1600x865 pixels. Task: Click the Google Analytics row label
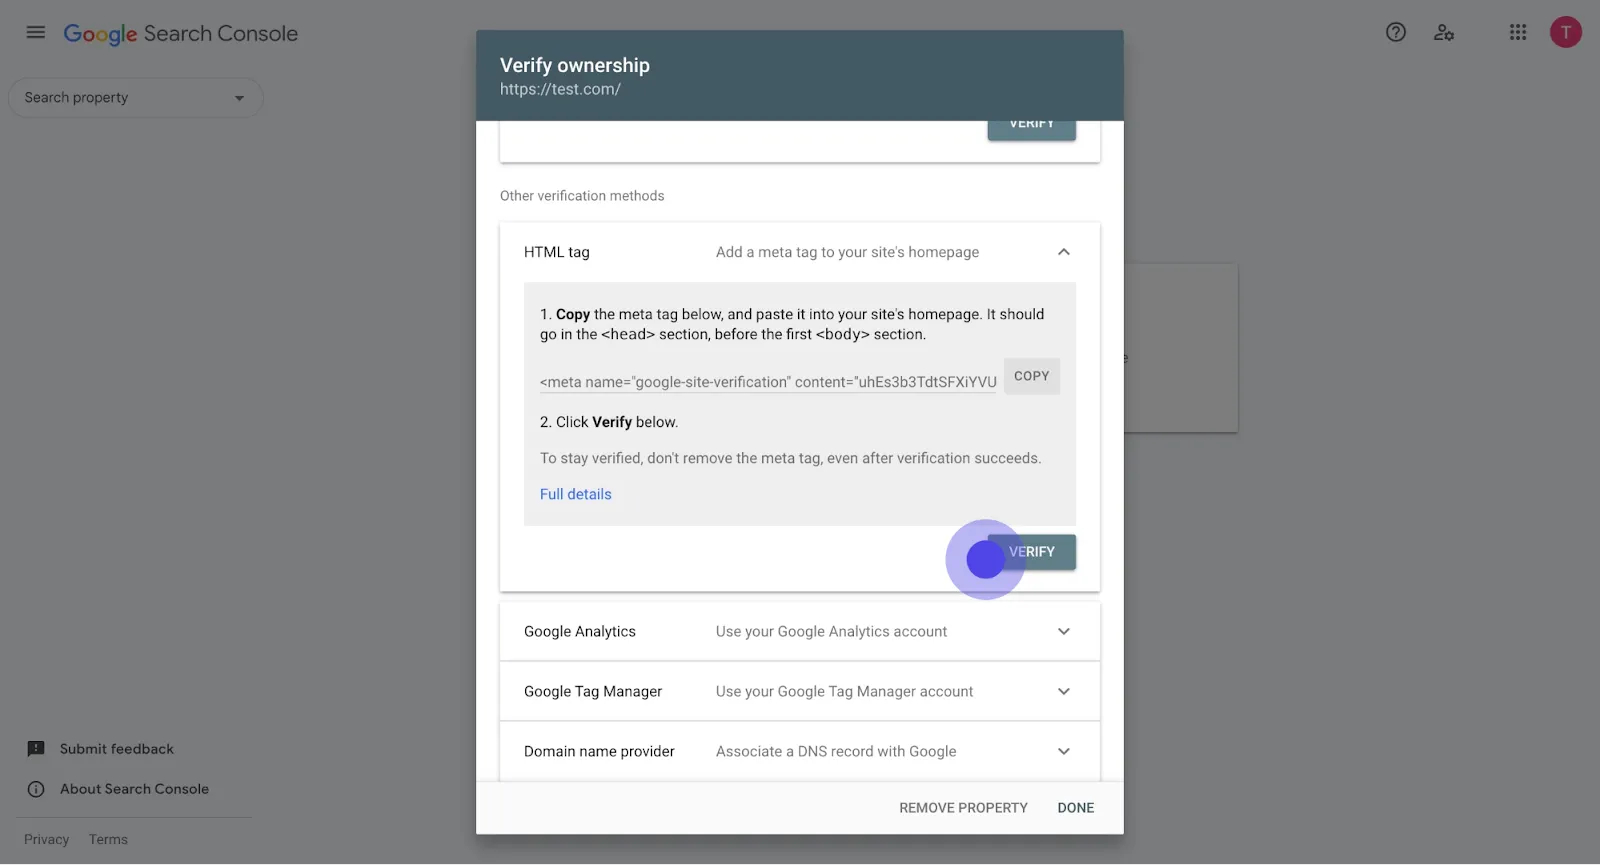point(580,632)
